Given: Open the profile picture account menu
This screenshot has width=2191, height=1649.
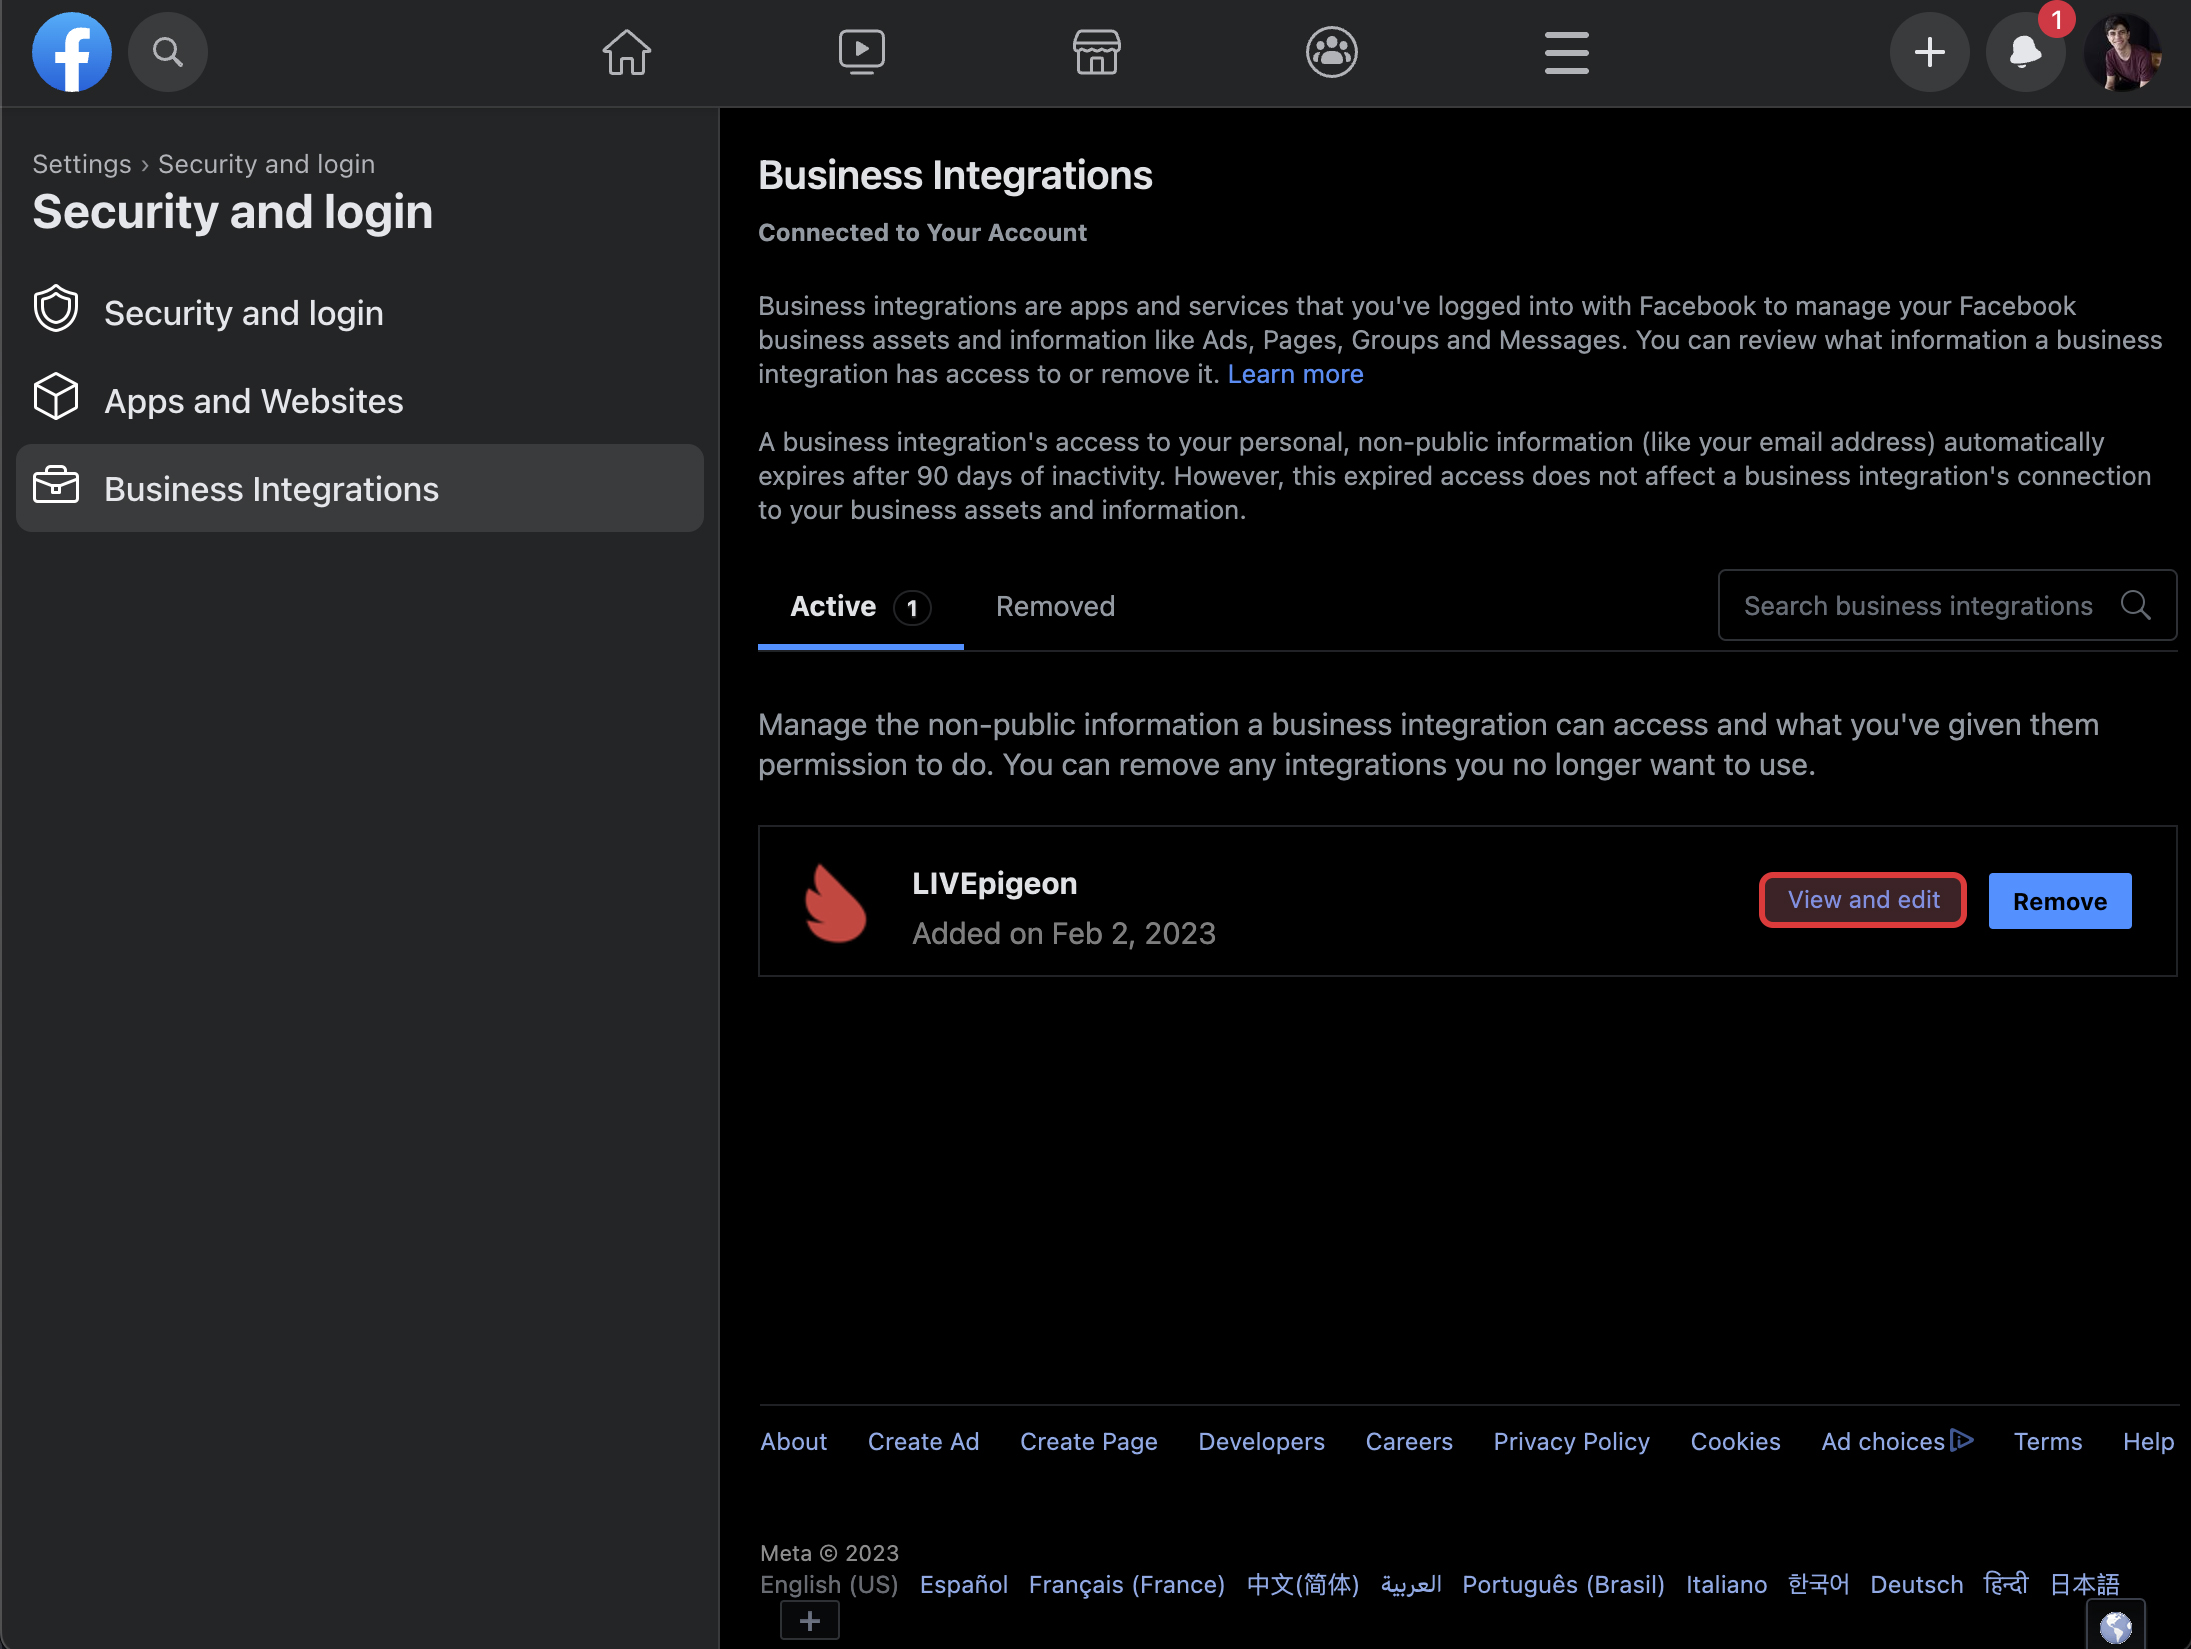Looking at the screenshot, I should pos(2123,52).
